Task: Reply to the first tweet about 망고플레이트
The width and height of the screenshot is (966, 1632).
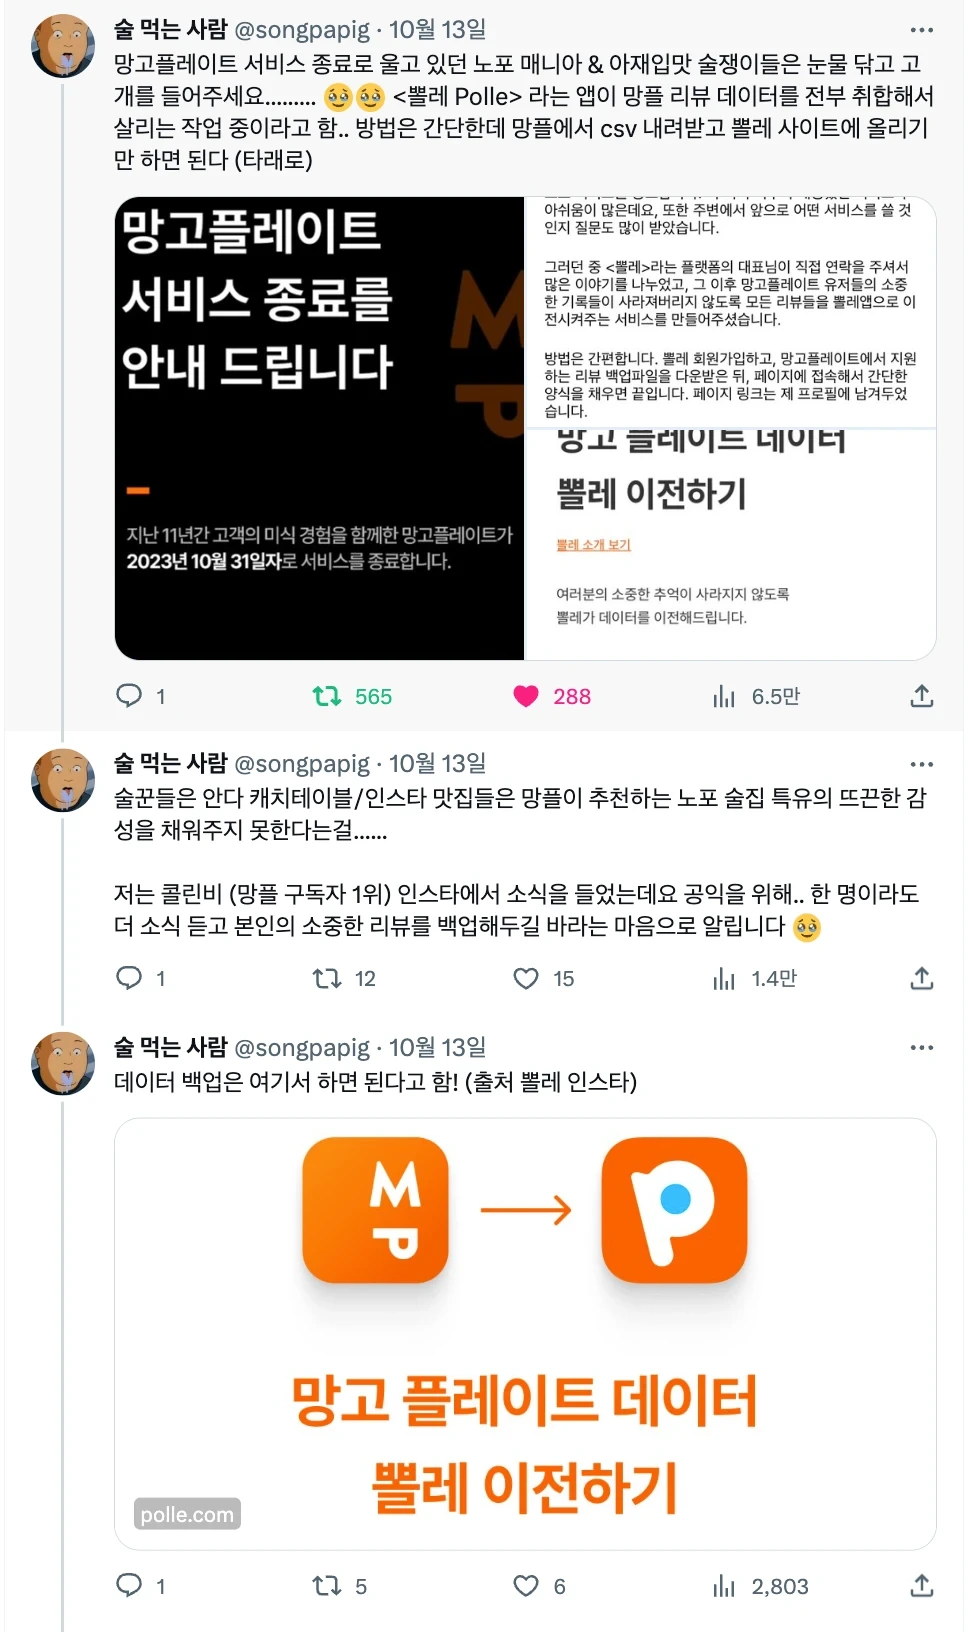Action: click(x=129, y=696)
